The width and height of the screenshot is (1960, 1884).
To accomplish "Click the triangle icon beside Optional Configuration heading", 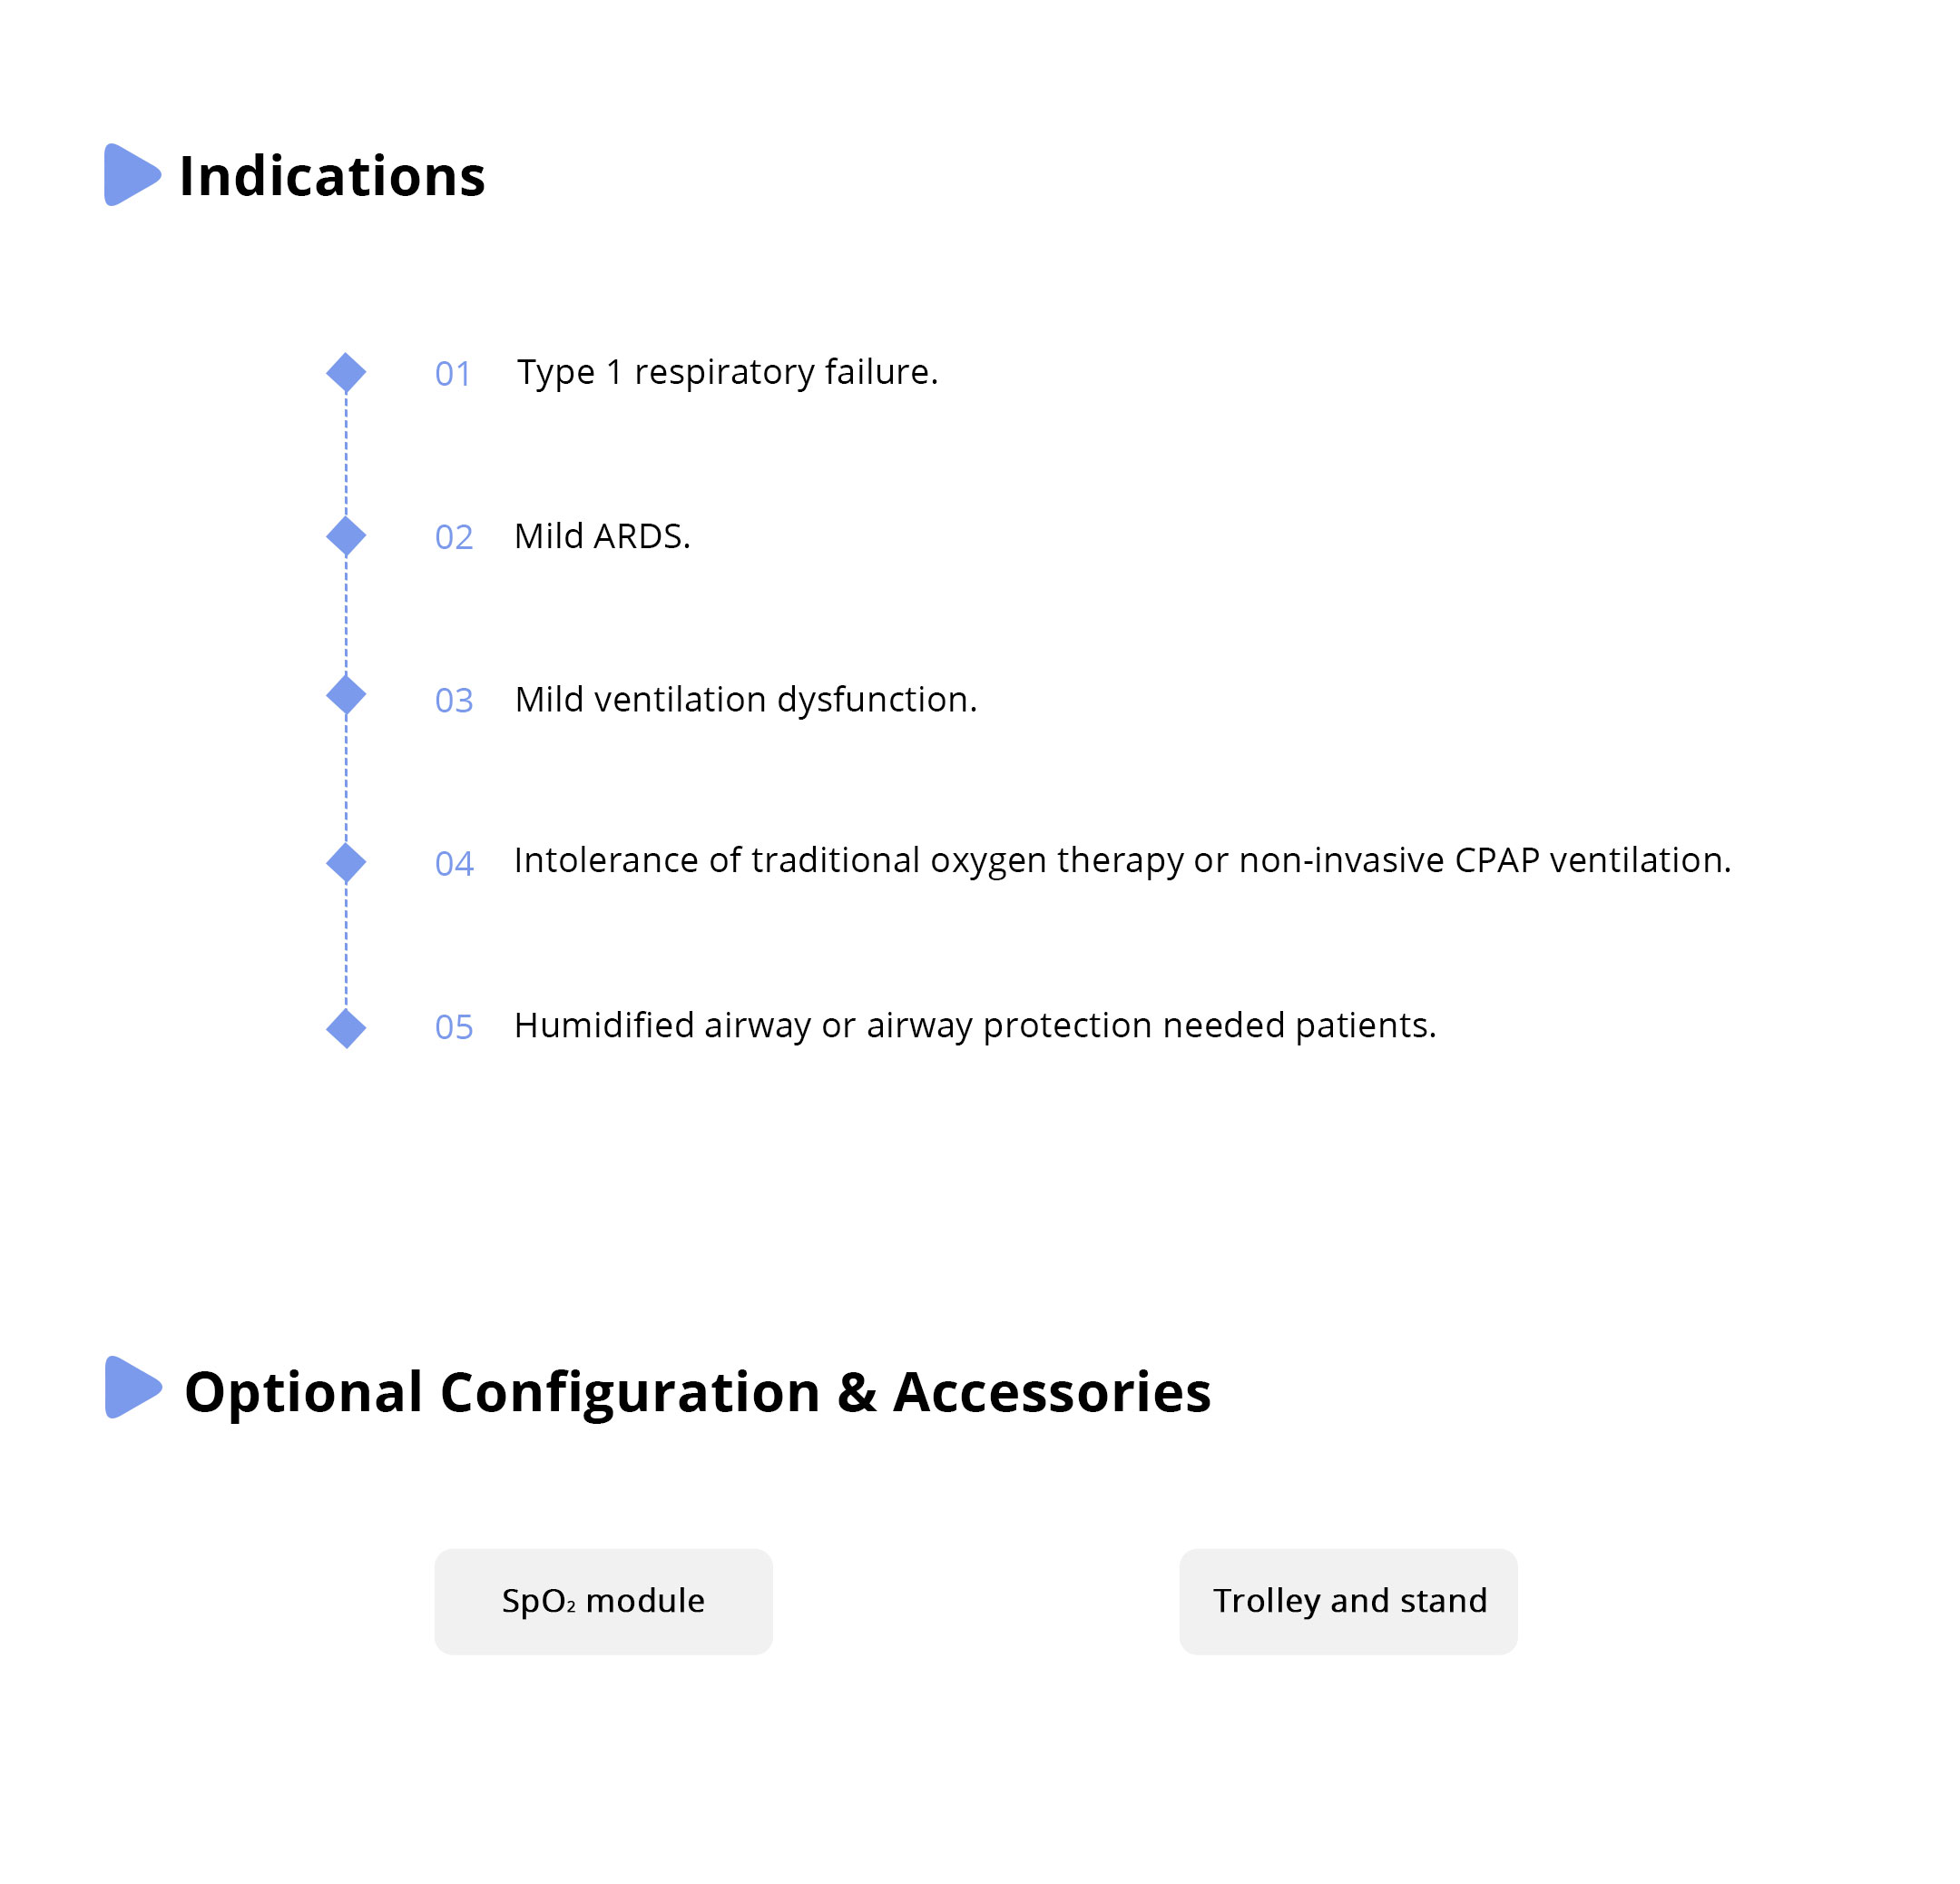I will tap(132, 1387).
